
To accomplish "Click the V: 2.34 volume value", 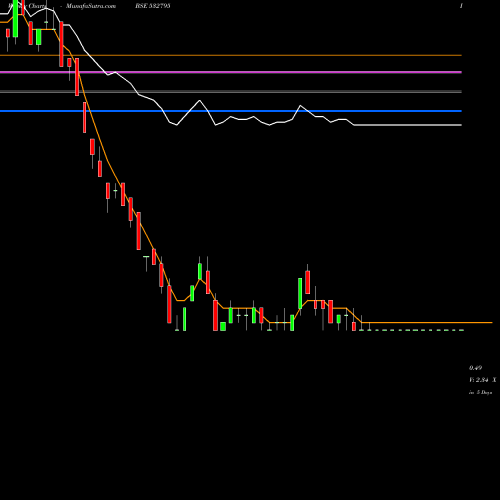I will coord(479,380).
